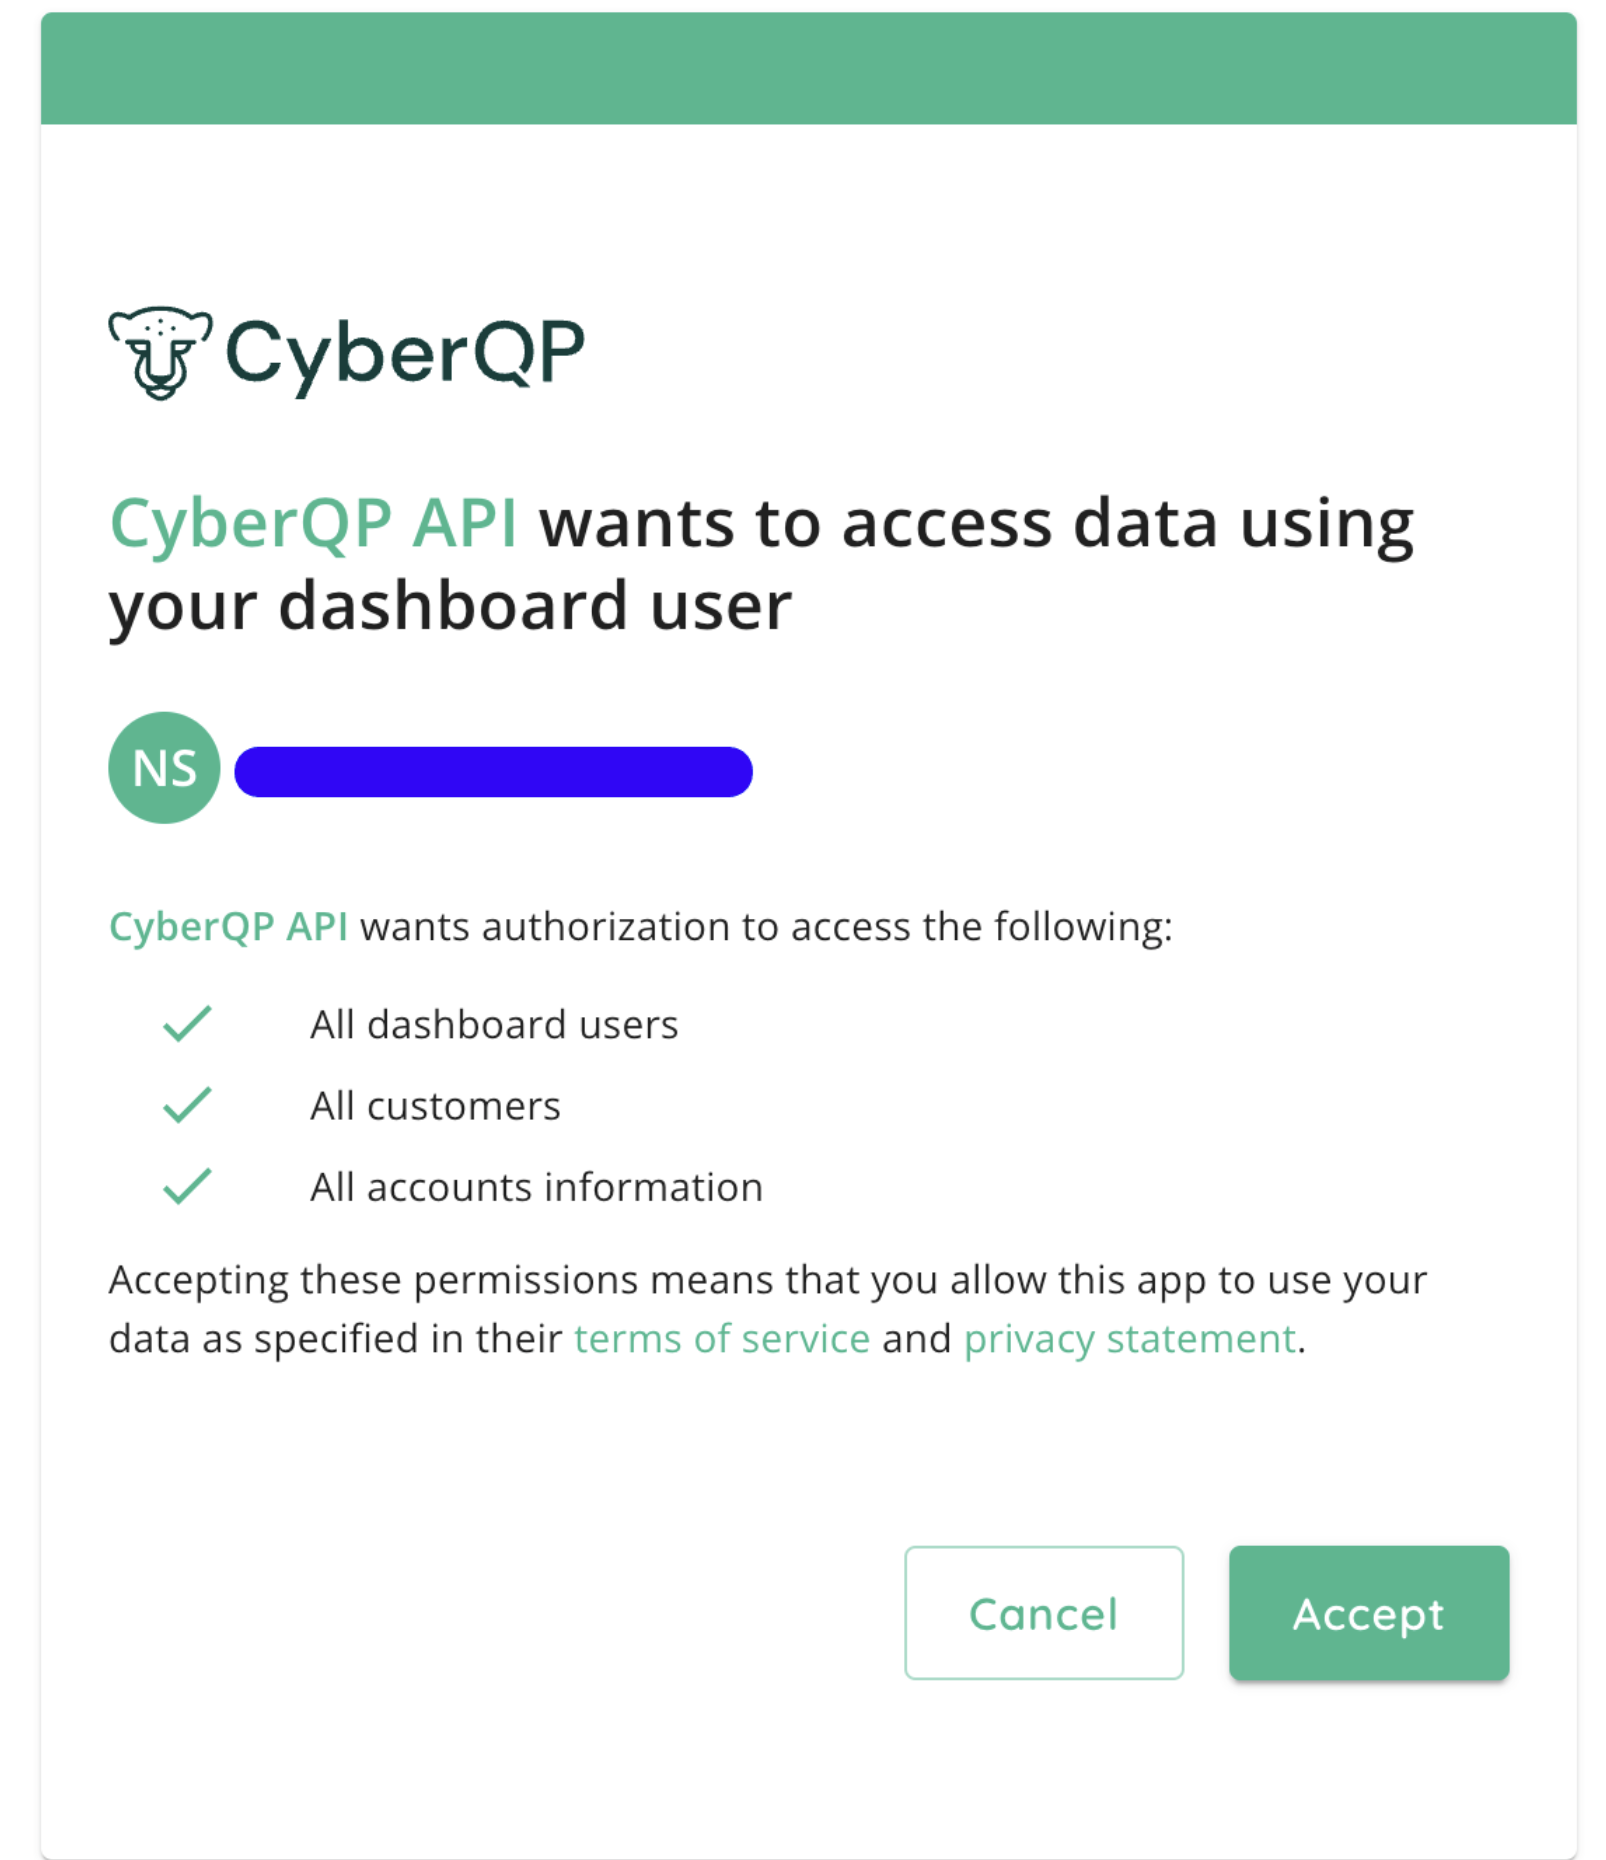Click the All dashboard users permission text
Screen dimensions: 1606x1860
(x=494, y=1025)
